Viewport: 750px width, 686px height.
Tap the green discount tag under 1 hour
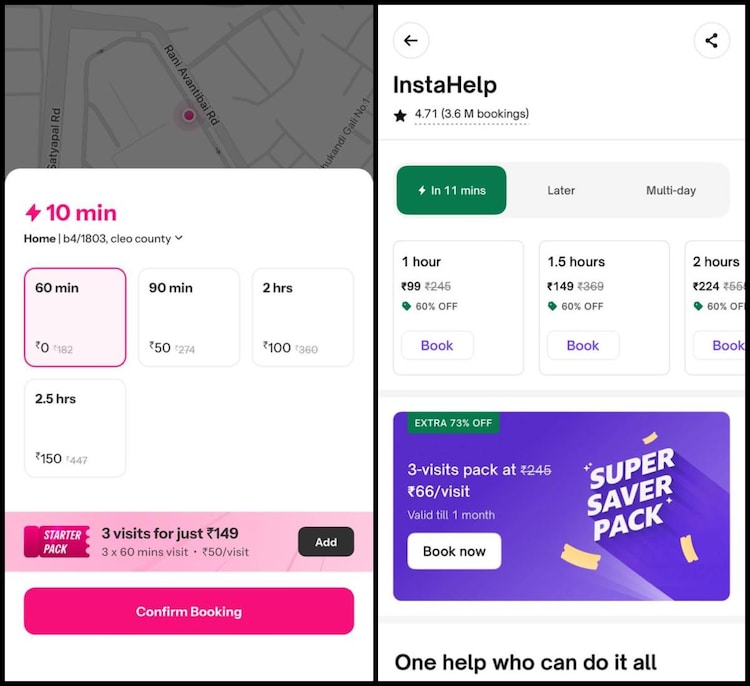407,306
